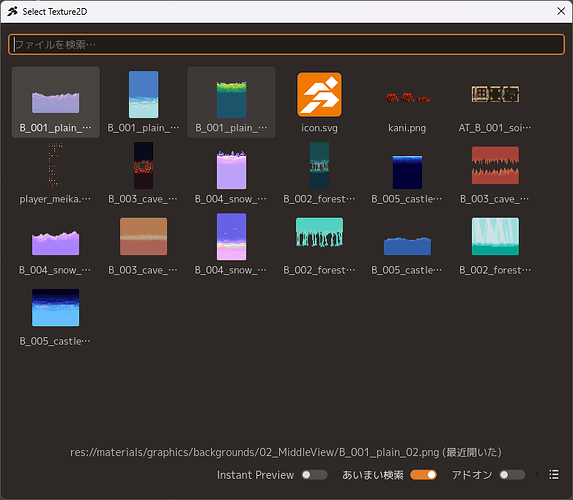Turn on the アドオン addons toggle
The width and height of the screenshot is (573, 500).
click(512, 475)
